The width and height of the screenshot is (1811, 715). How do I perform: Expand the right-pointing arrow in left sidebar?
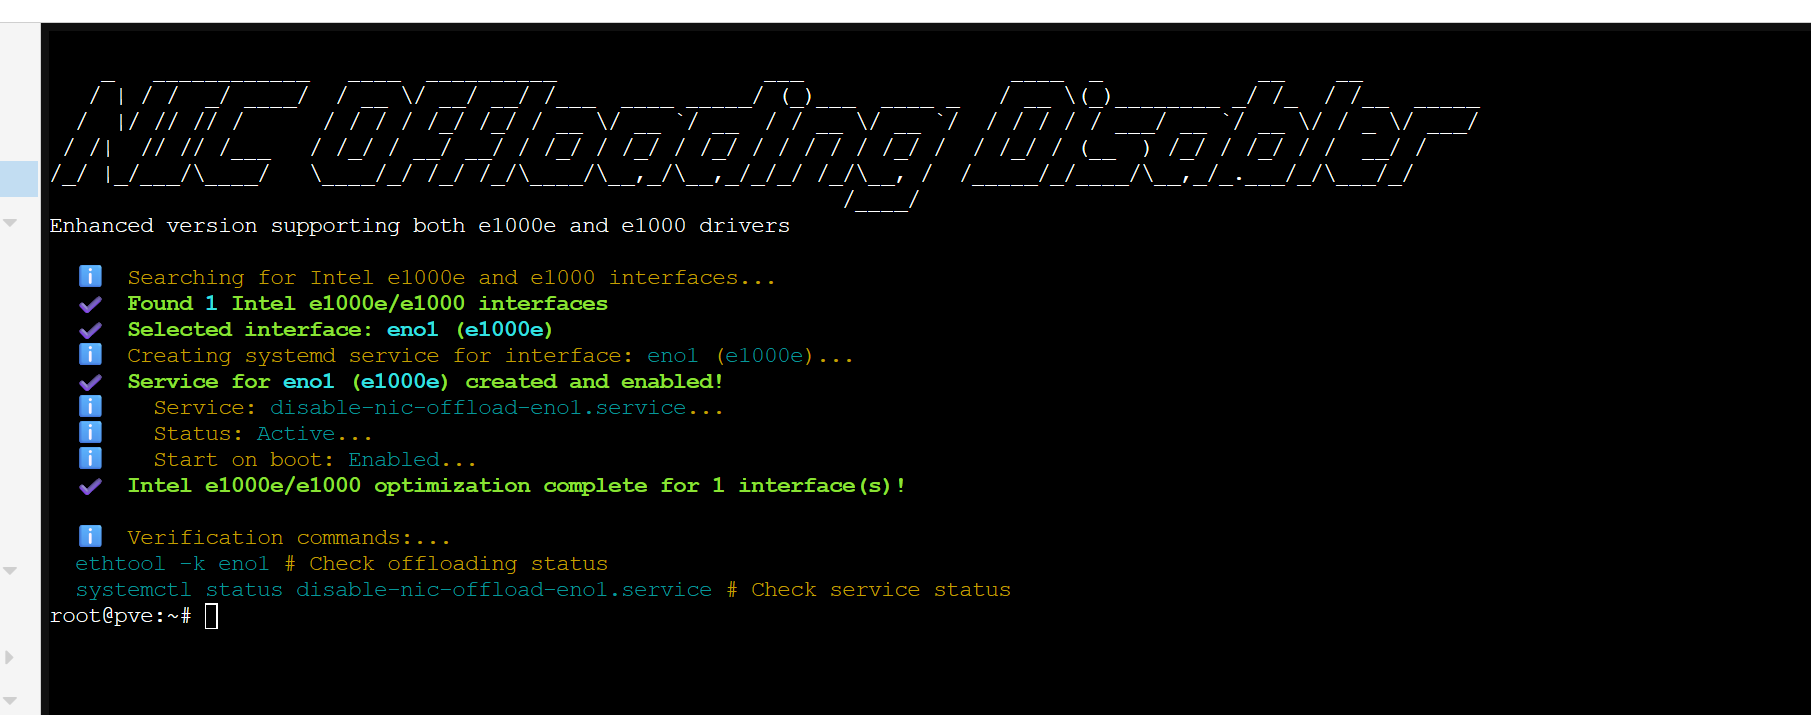click(x=10, y=657)
